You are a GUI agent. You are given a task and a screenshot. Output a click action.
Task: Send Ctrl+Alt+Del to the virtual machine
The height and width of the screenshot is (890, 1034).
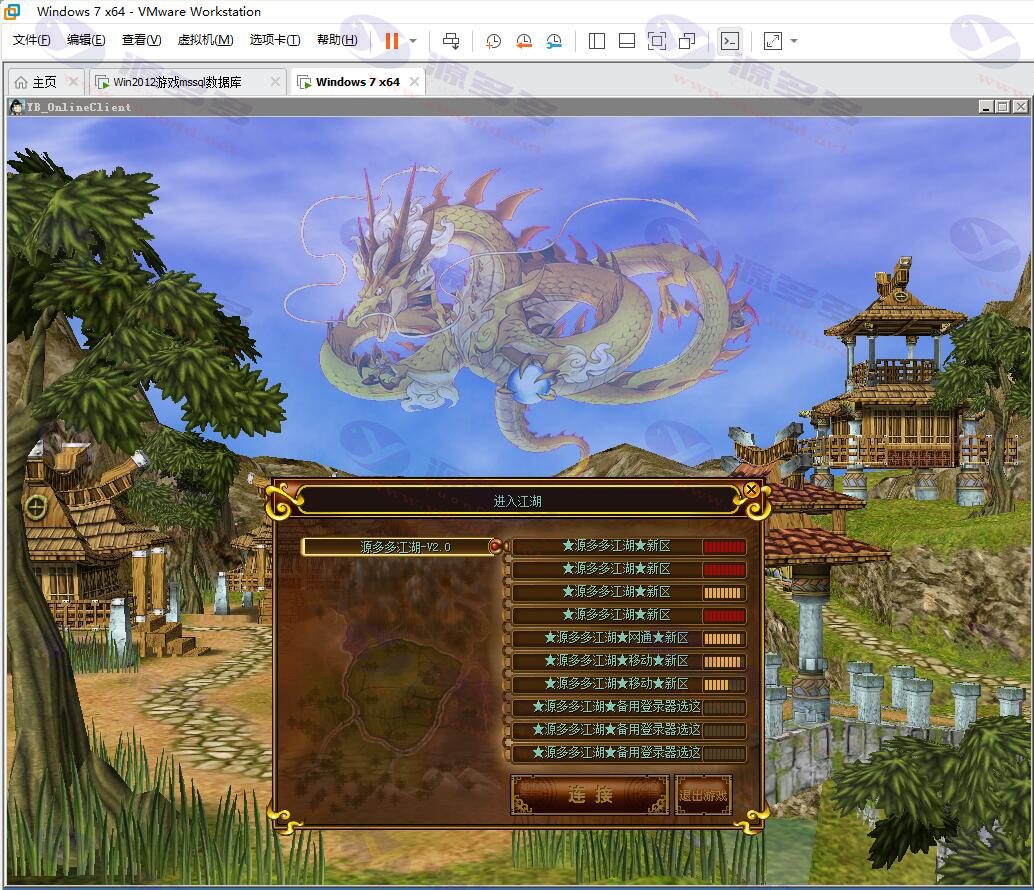[451, 41]
